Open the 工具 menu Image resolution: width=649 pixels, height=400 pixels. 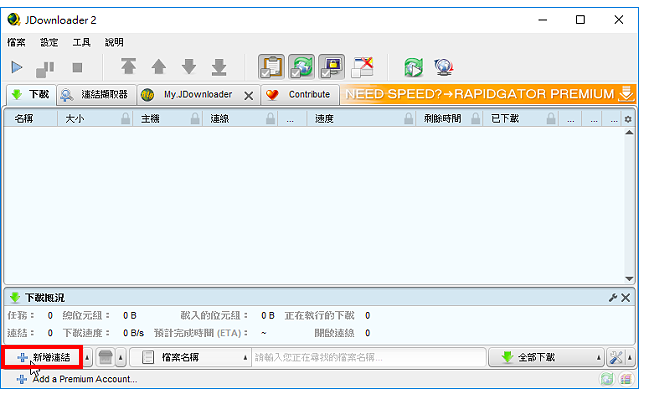[82, 42]
